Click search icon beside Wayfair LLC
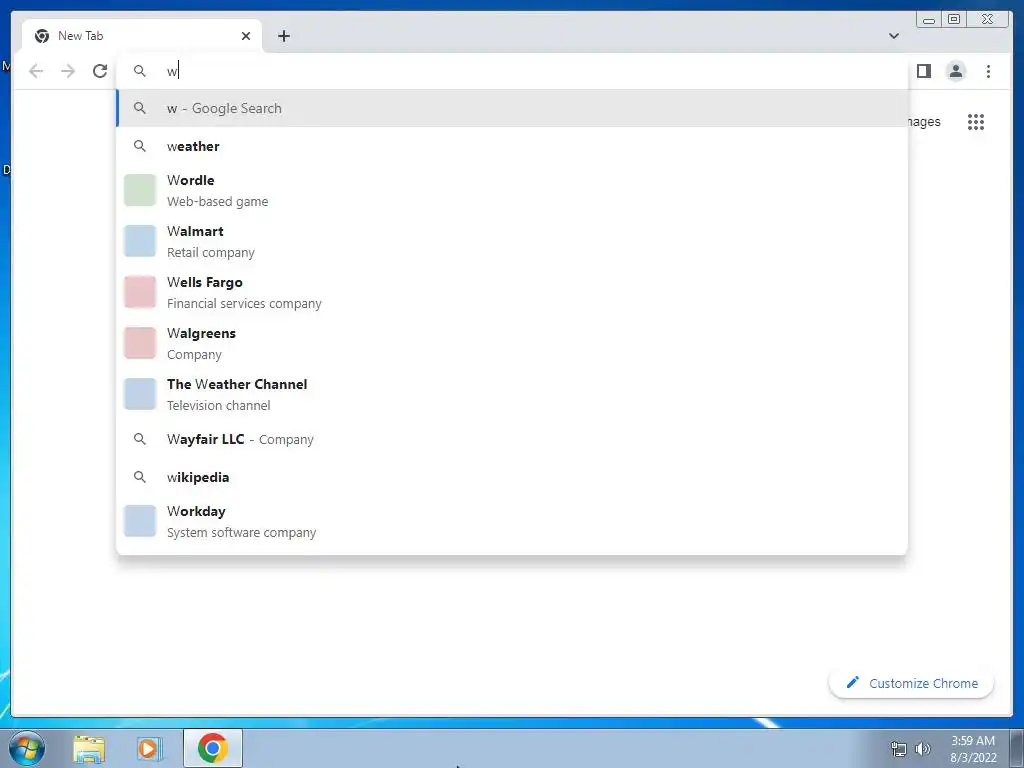This screenshot has height=768, width=1024. [x=140, y=439]
